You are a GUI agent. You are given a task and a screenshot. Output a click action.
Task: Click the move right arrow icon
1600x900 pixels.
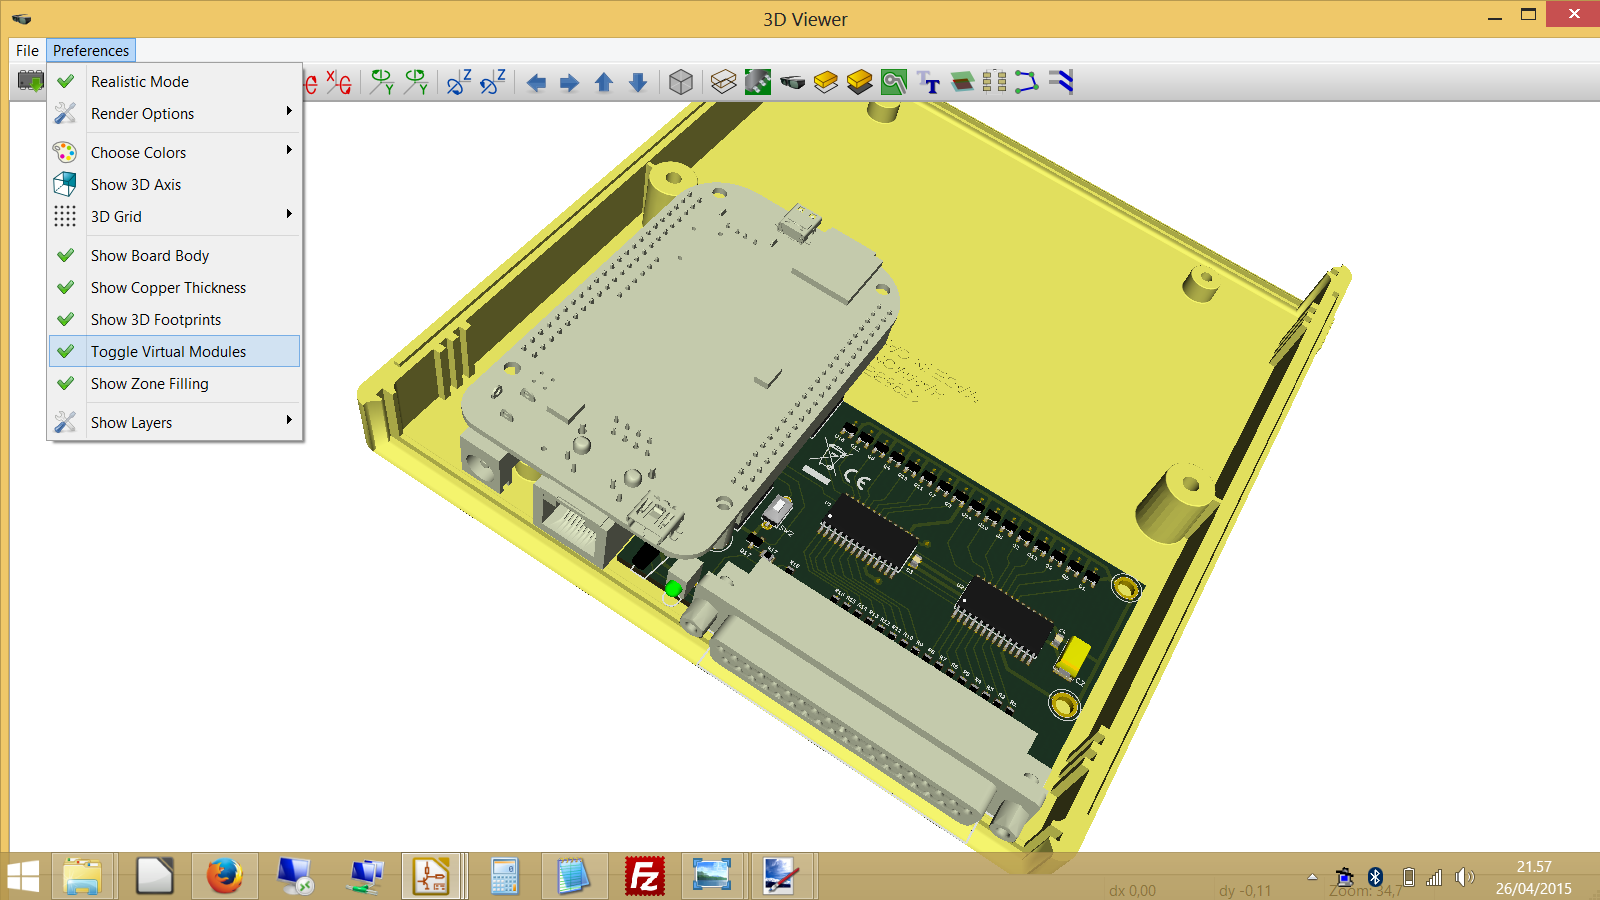pyautogui.click(x=569, y=83)
